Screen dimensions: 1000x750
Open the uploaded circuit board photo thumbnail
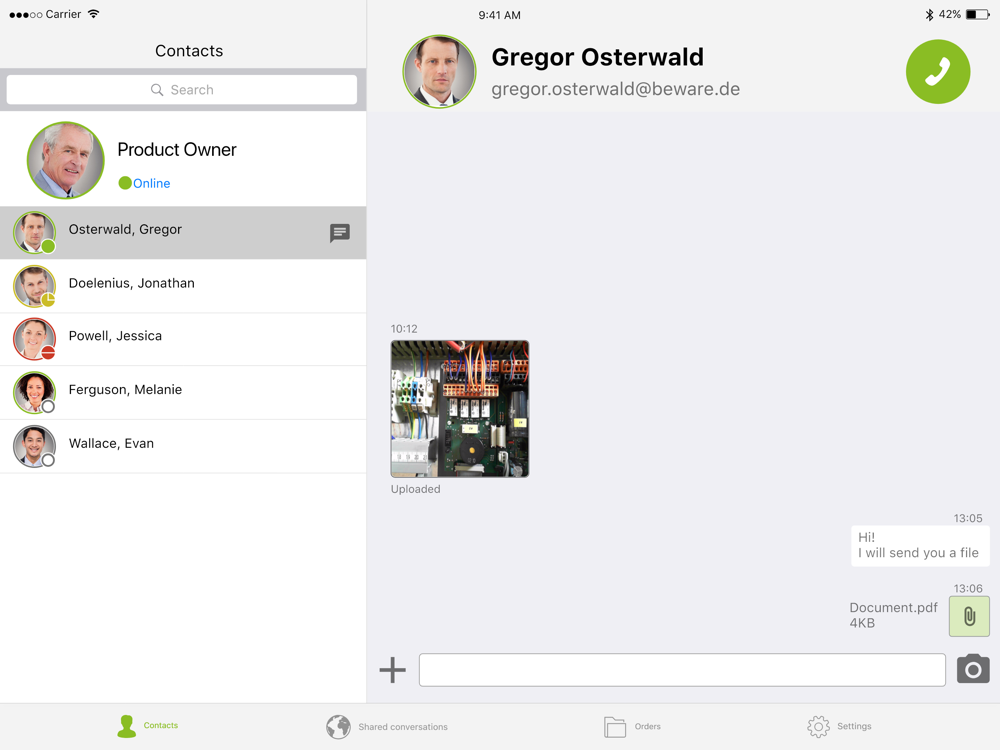pos(460,409)
